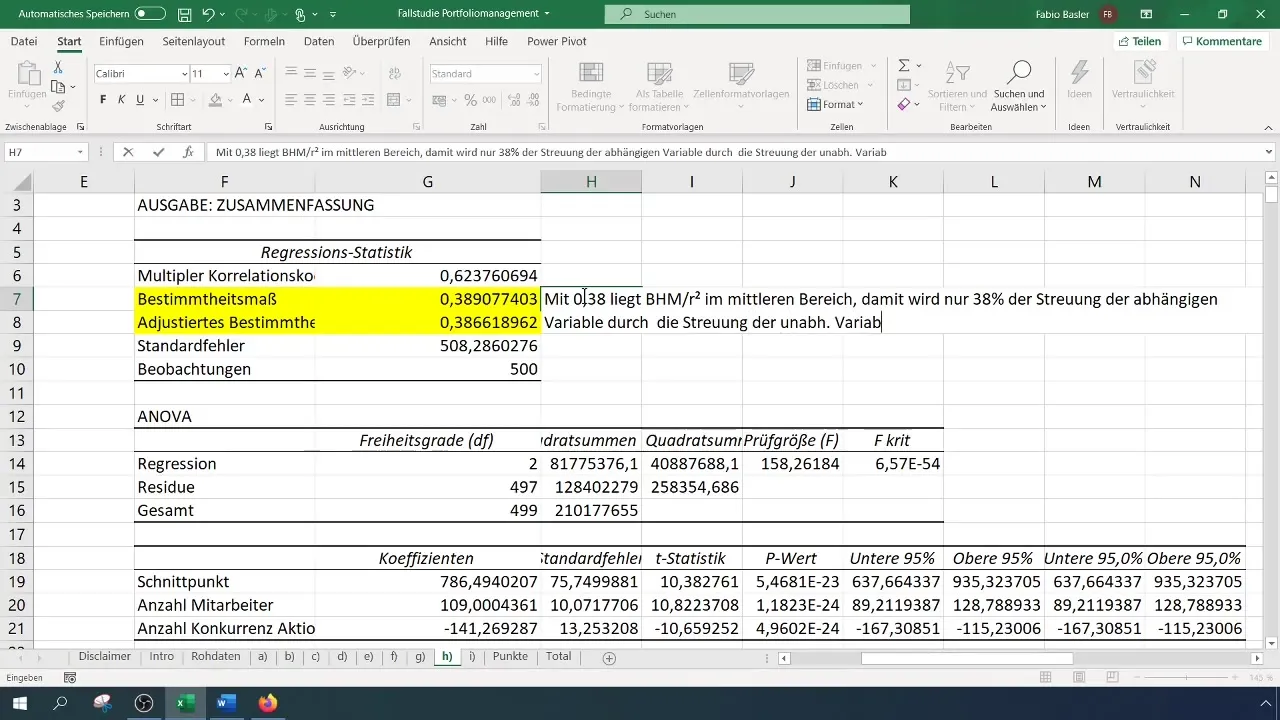Open Suchen und Auswählen menu
This screenshot has width=1280, height=720.
(1018, 86)
